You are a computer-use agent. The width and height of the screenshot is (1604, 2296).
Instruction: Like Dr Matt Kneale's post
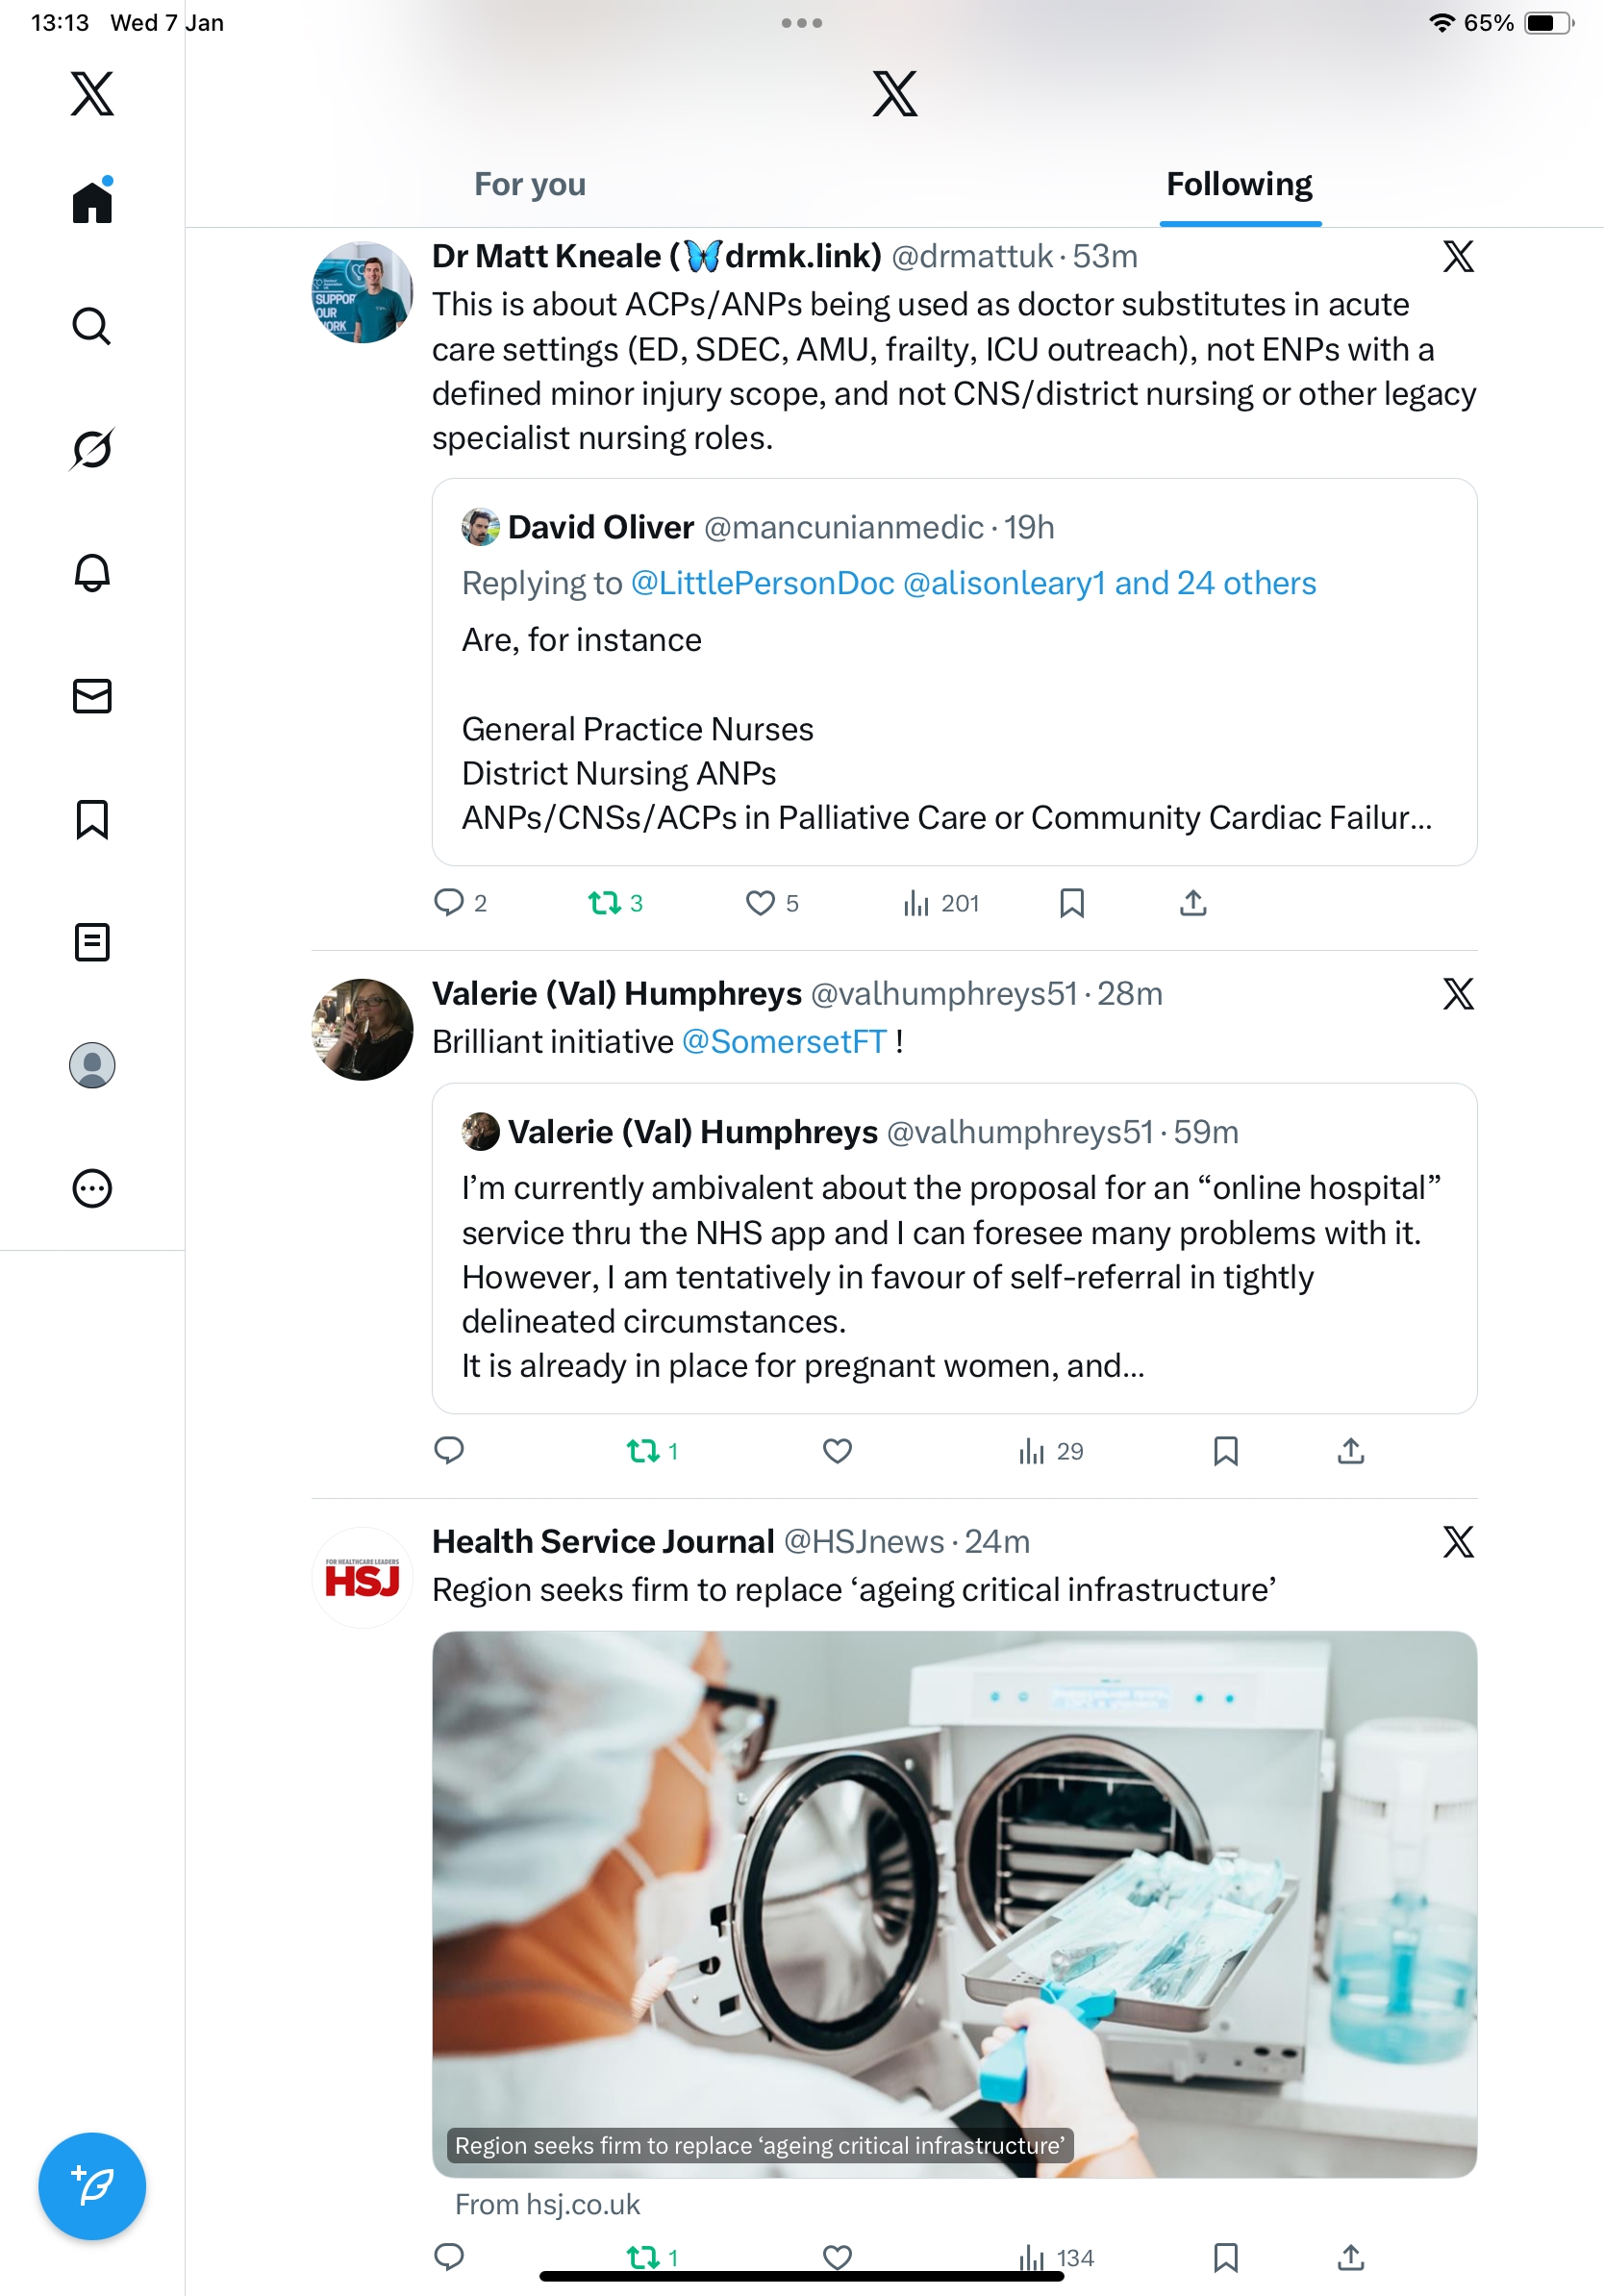tap(761, 903)
